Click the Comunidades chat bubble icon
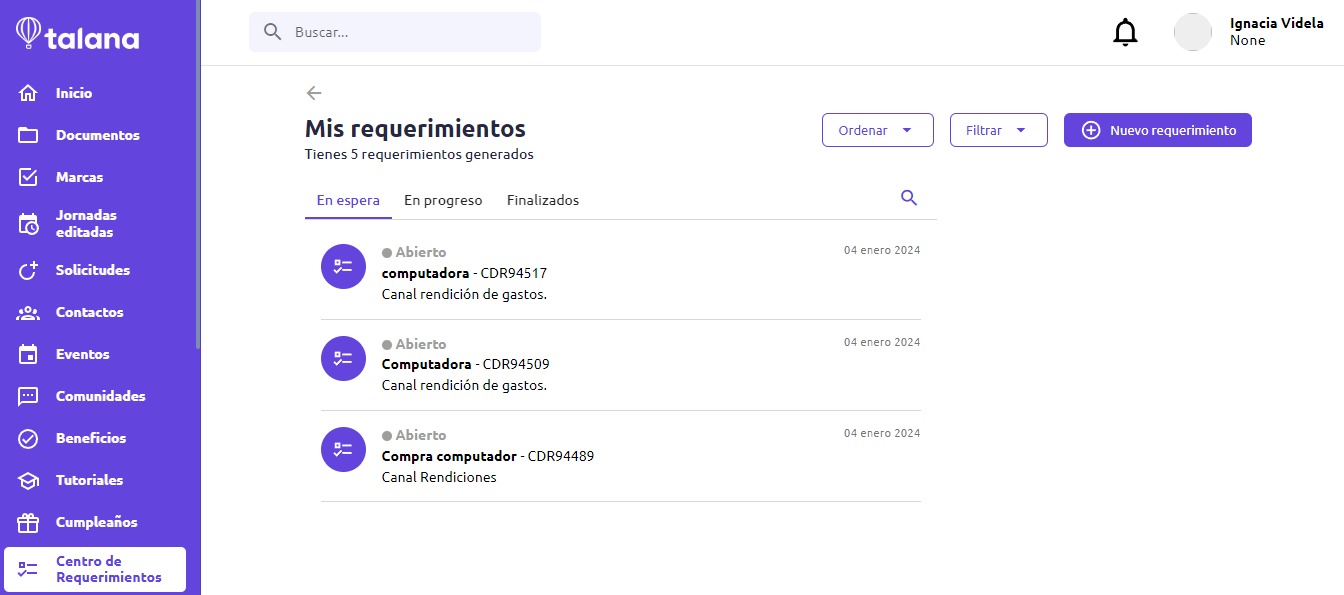The image size is (1344, 595). coord(28,396)
